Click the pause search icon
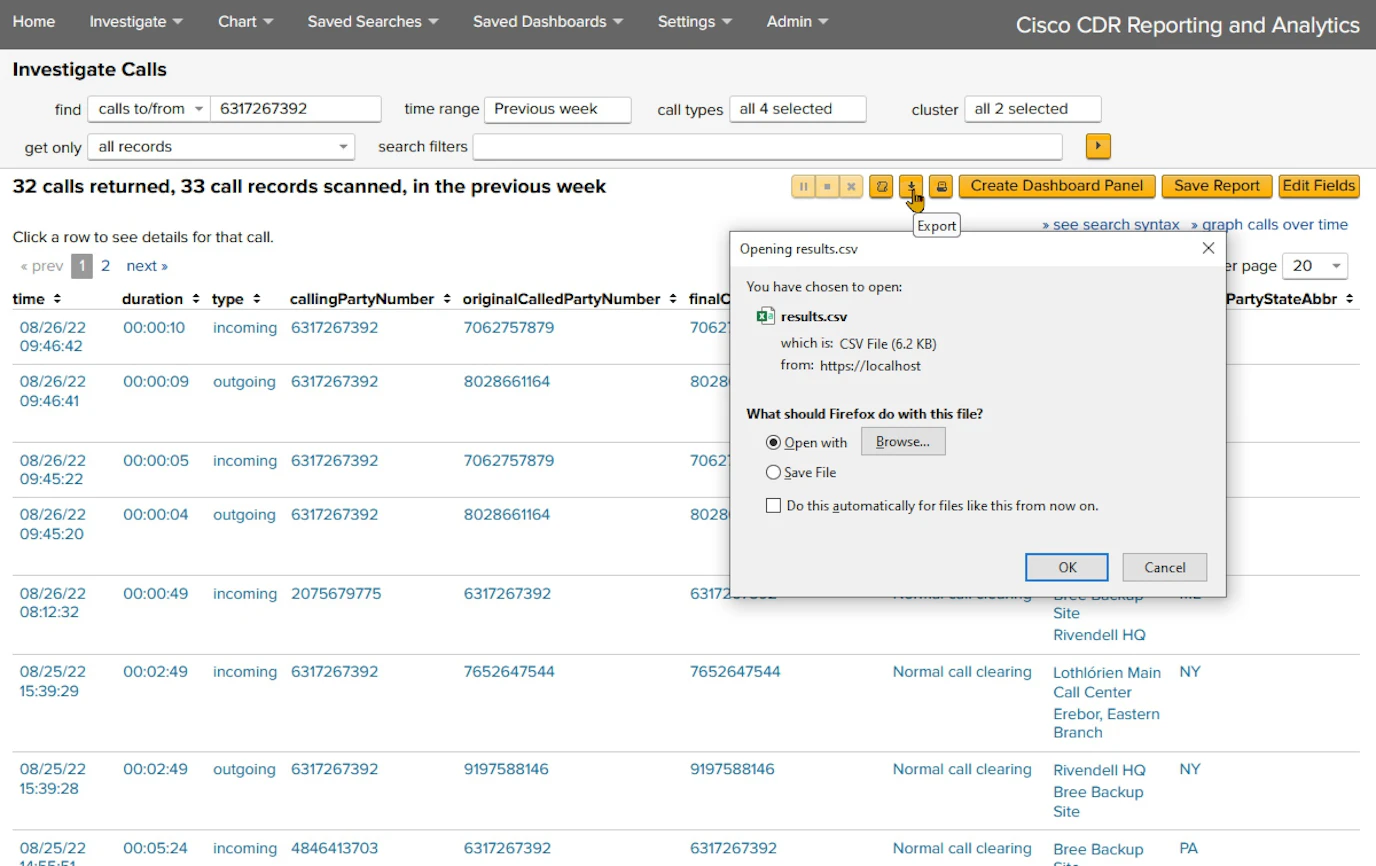 click(x=804, y=186)
